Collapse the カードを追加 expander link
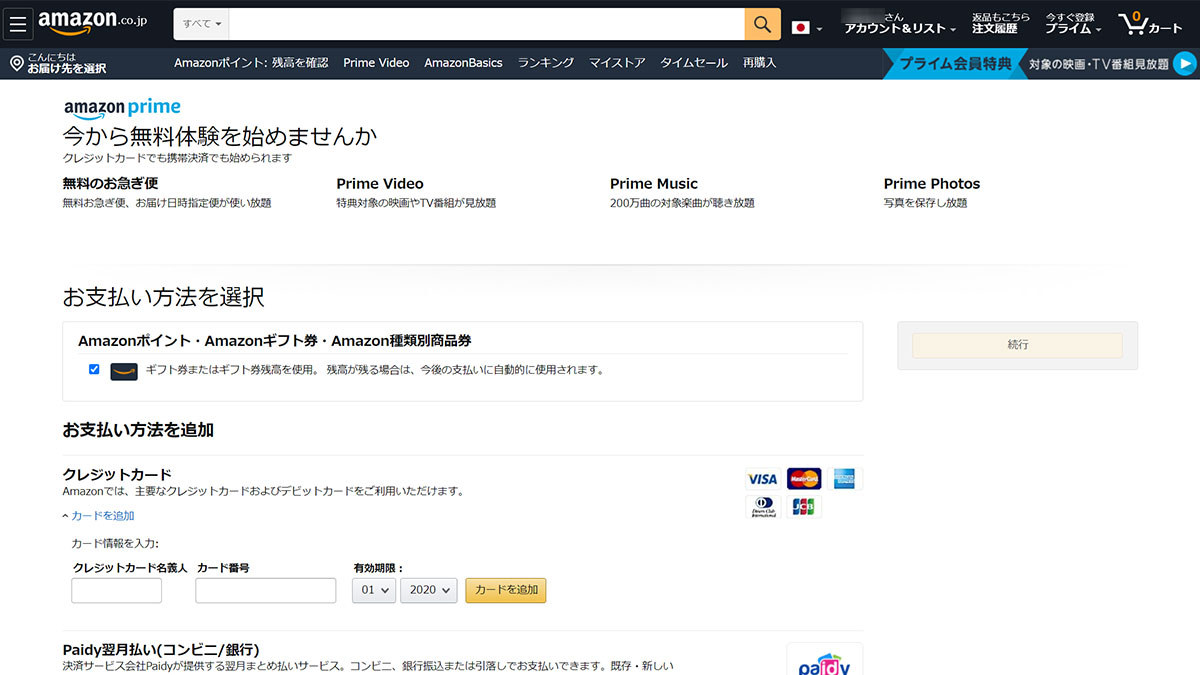Image resolution: width=1200 pixels, height=675 pixels. (x=98, y=516)
